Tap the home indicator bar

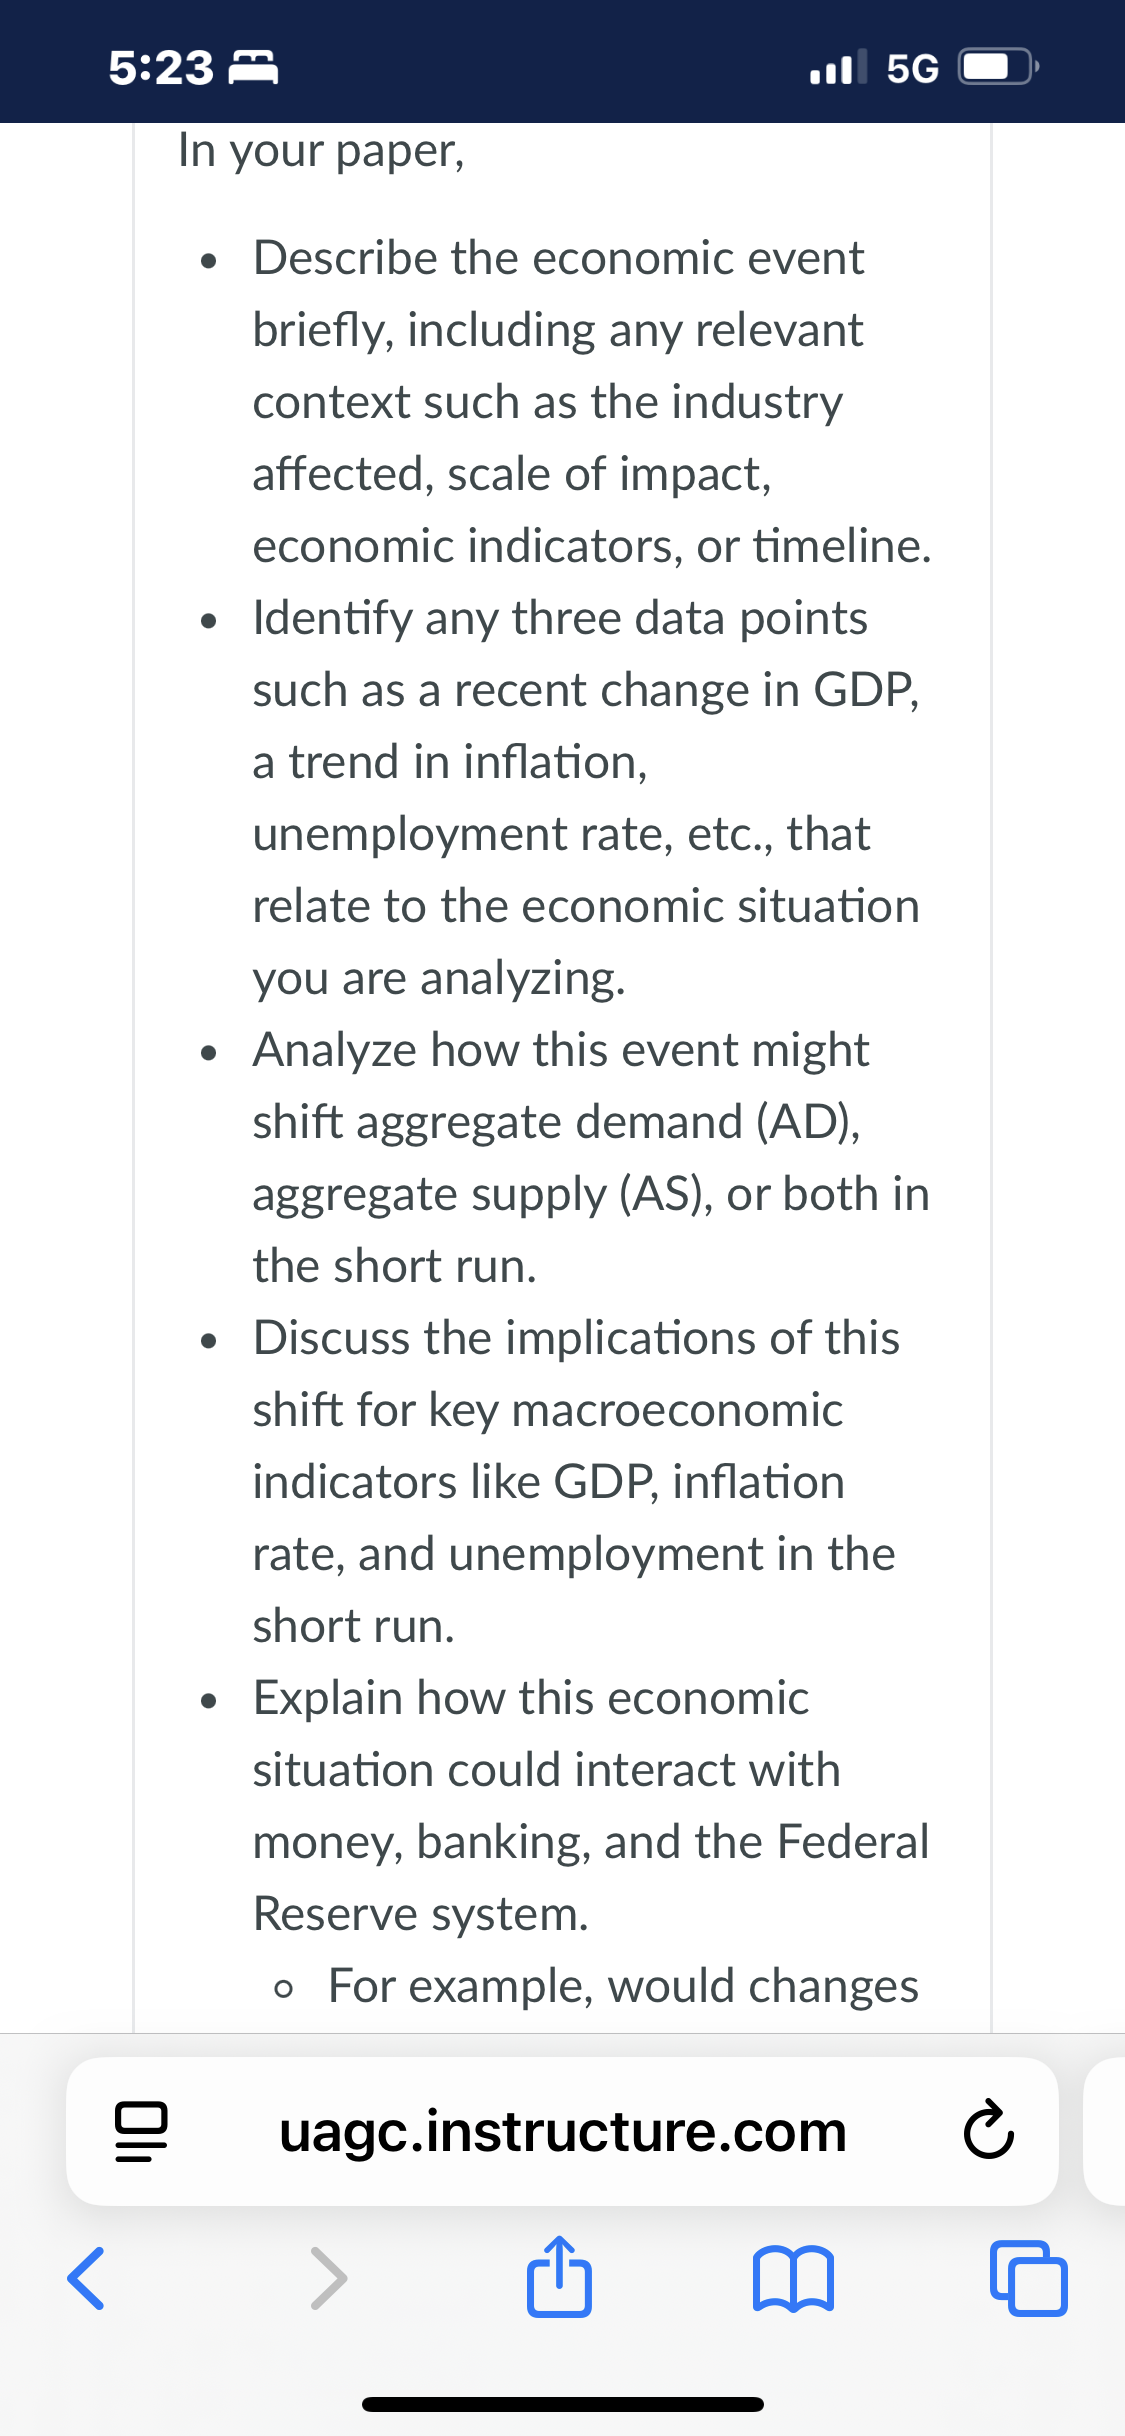(x=563, y=2404)
